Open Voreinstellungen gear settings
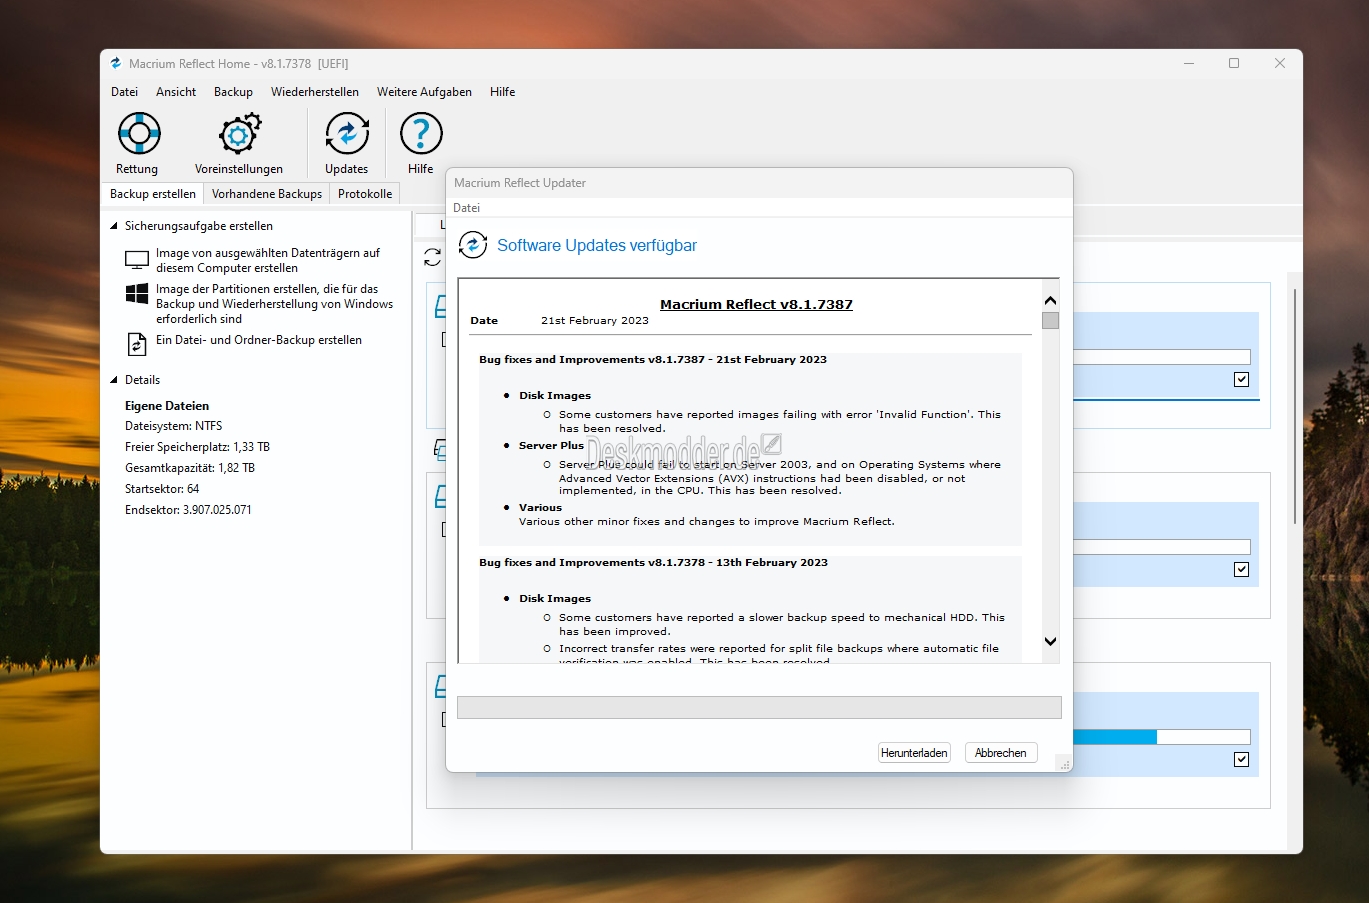Screen dimensions: 1369x903 [239, 133]
